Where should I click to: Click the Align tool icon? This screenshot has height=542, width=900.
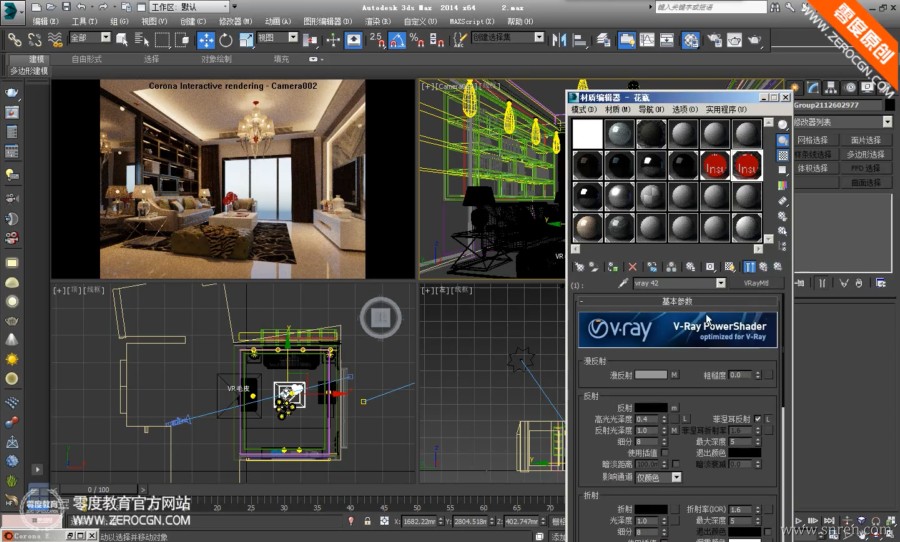pos(580,40)
